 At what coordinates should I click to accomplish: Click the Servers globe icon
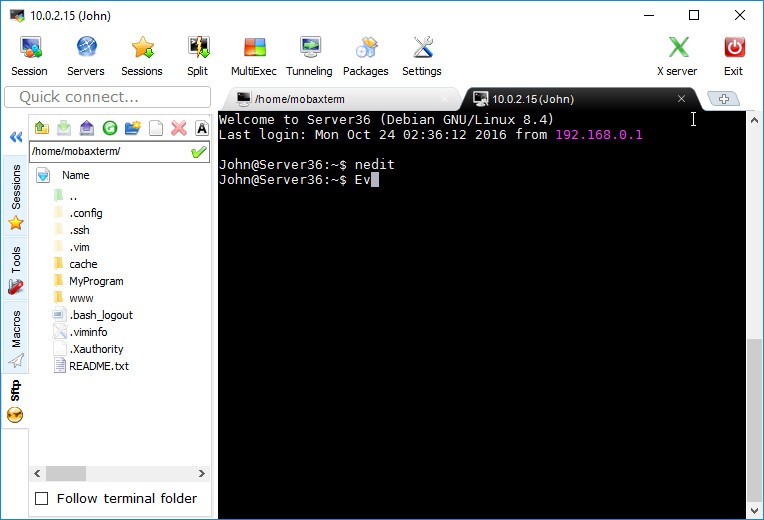[x=86, y=56]
